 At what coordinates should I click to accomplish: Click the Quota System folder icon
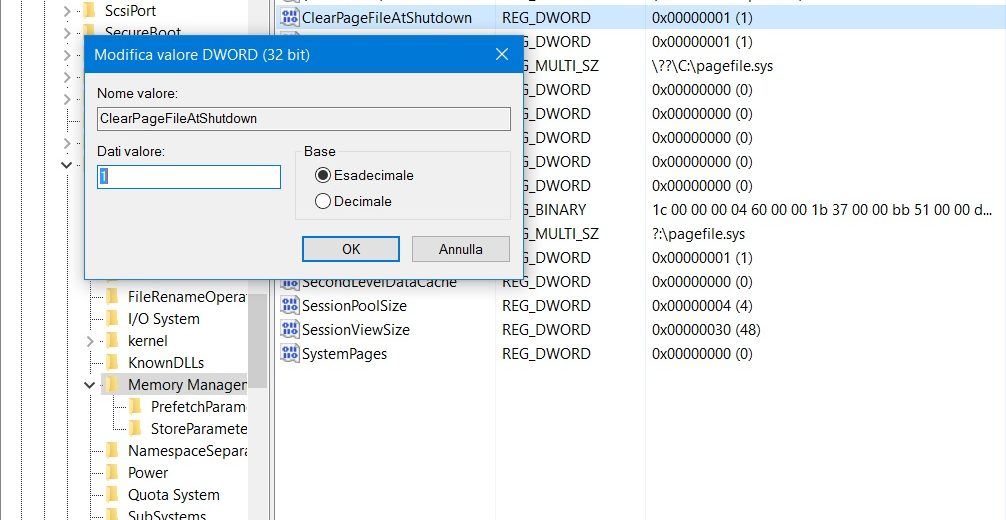(x=113, y=494)
